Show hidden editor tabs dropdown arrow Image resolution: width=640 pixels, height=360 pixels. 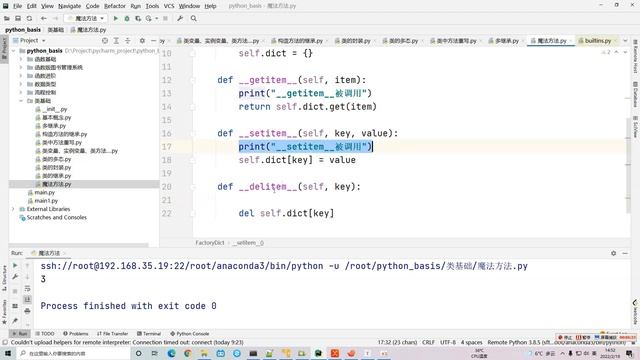(x=625, y=40)
